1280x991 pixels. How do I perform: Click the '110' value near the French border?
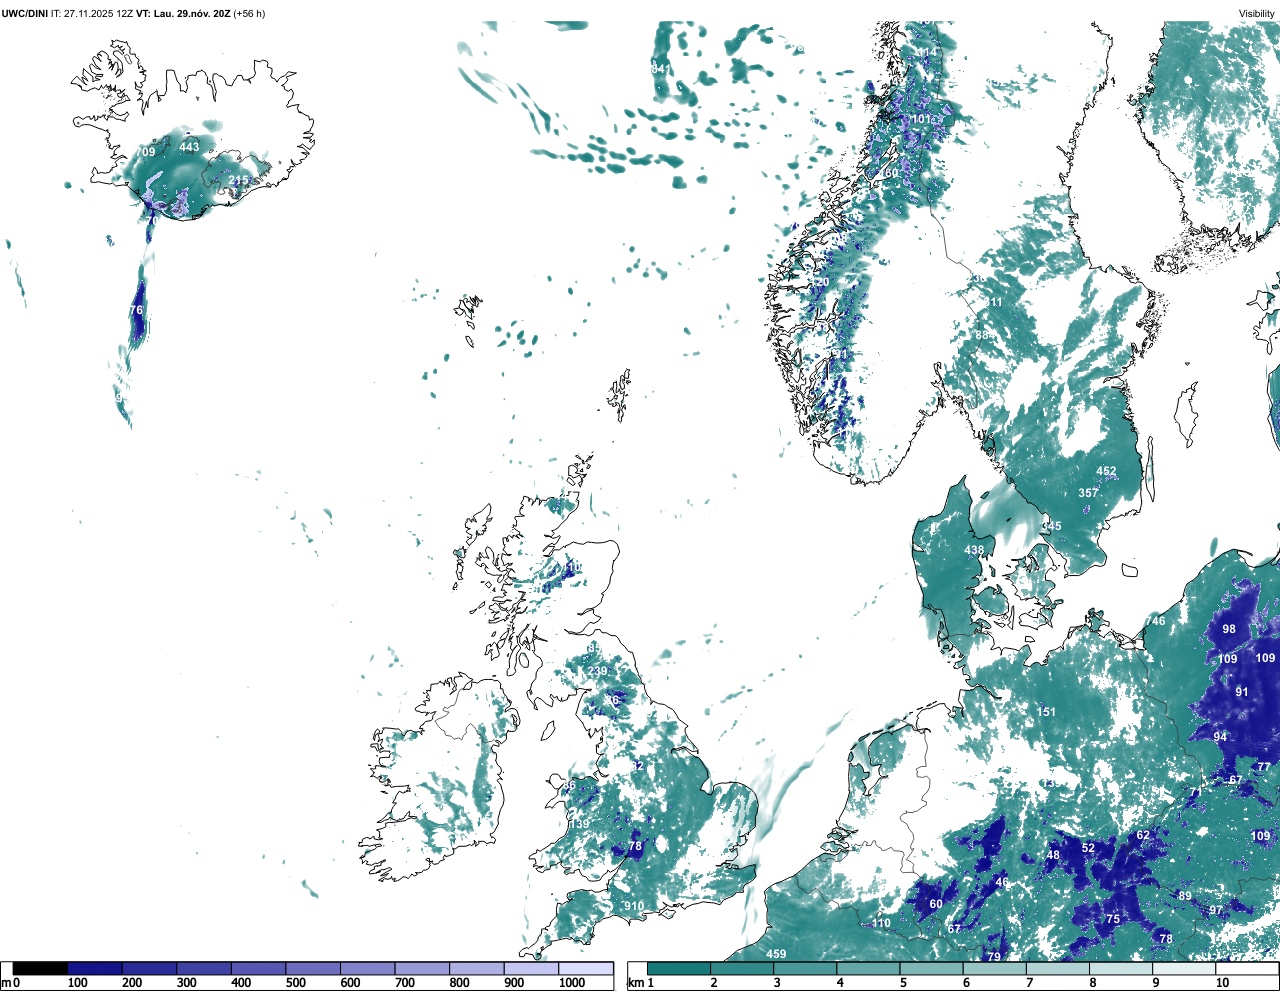pos(881,924)
